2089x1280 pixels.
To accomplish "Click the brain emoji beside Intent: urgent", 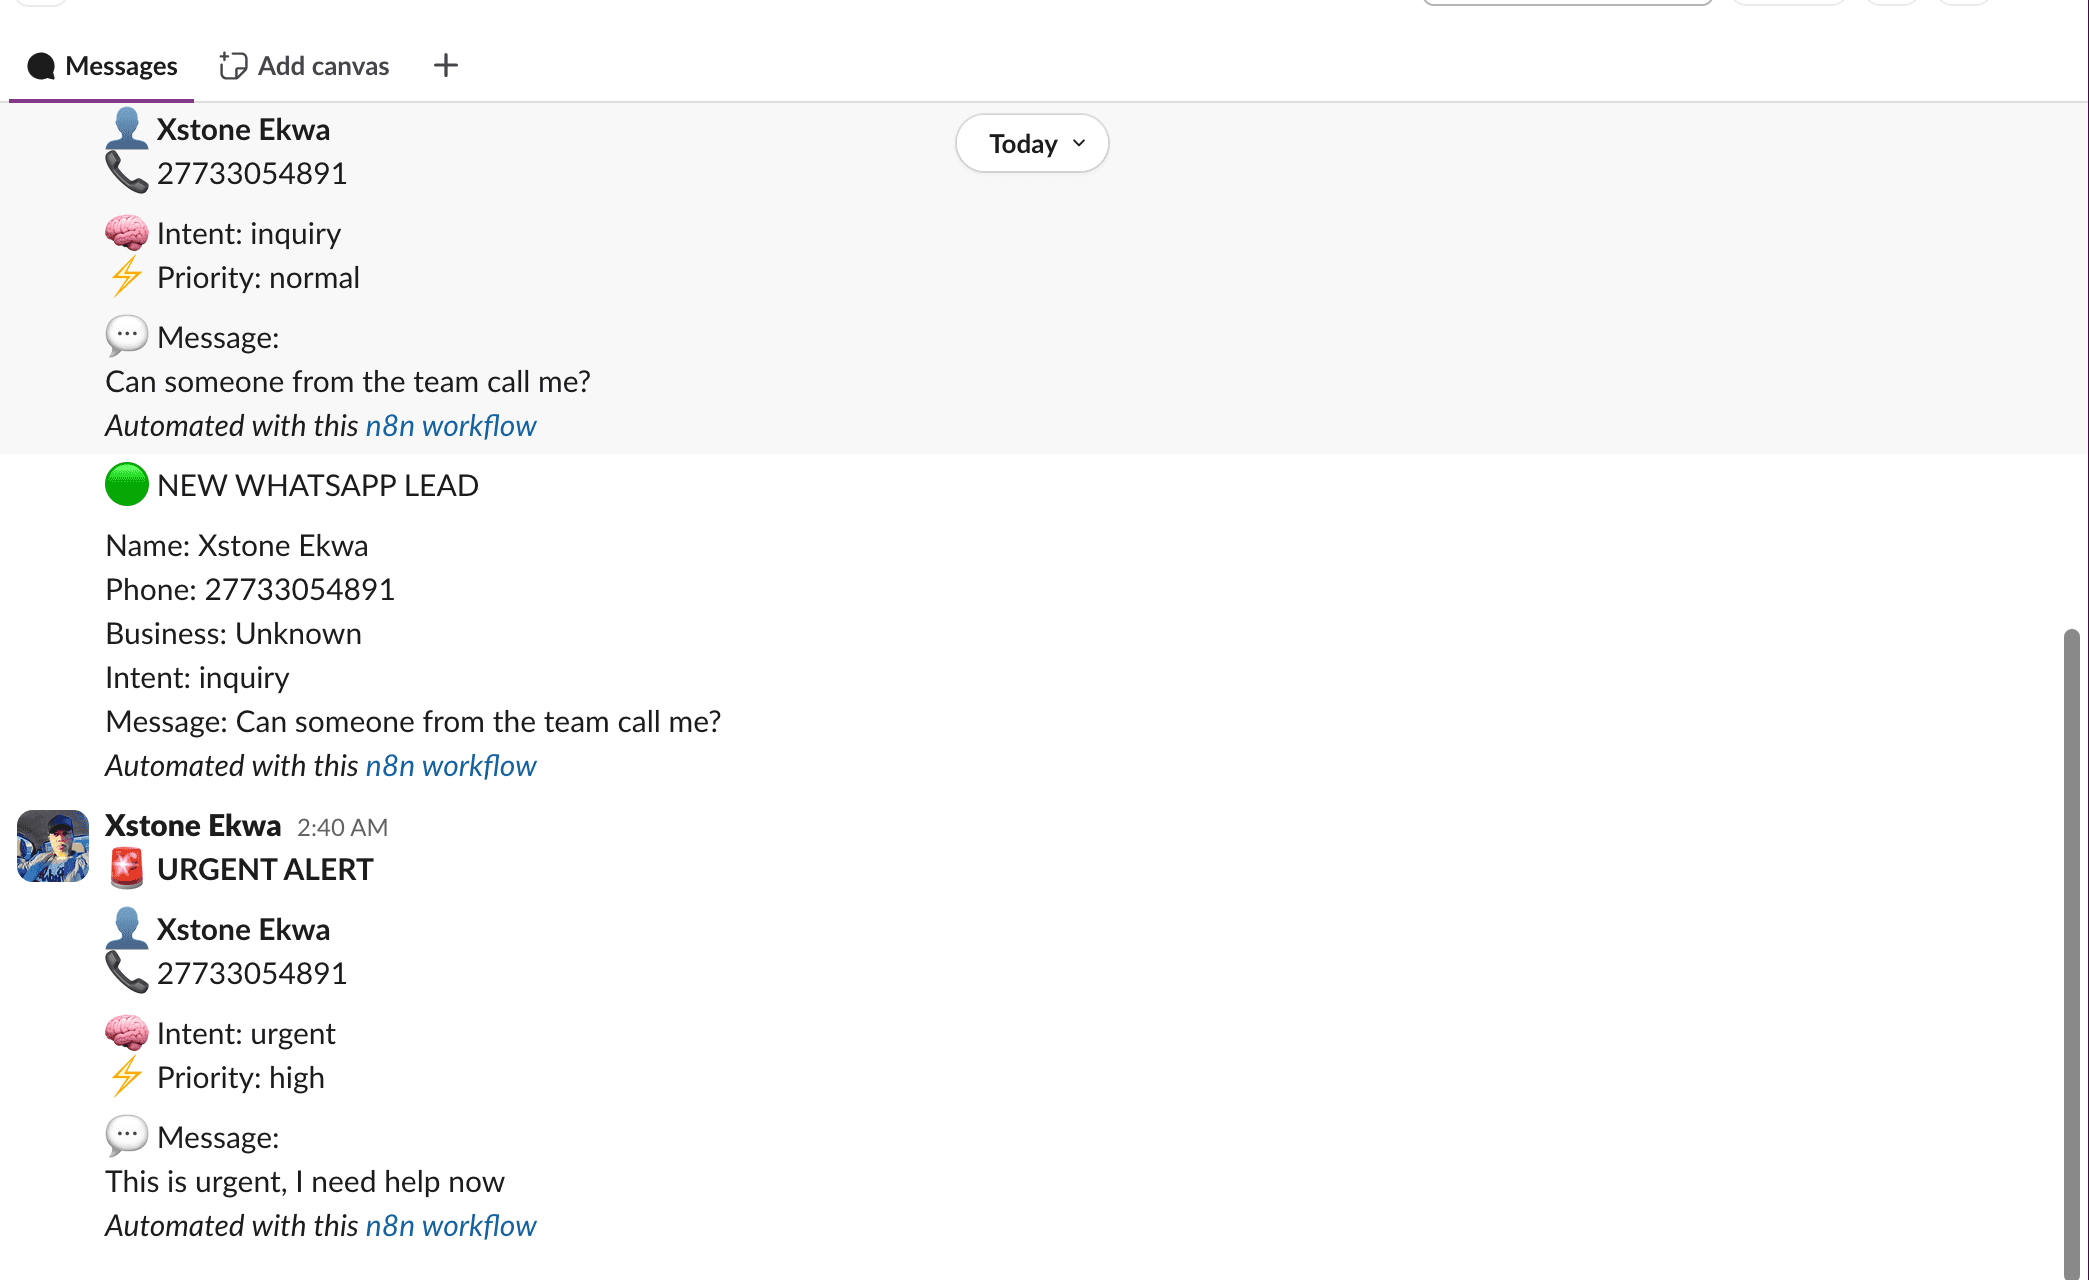I will coord(128,1032).
